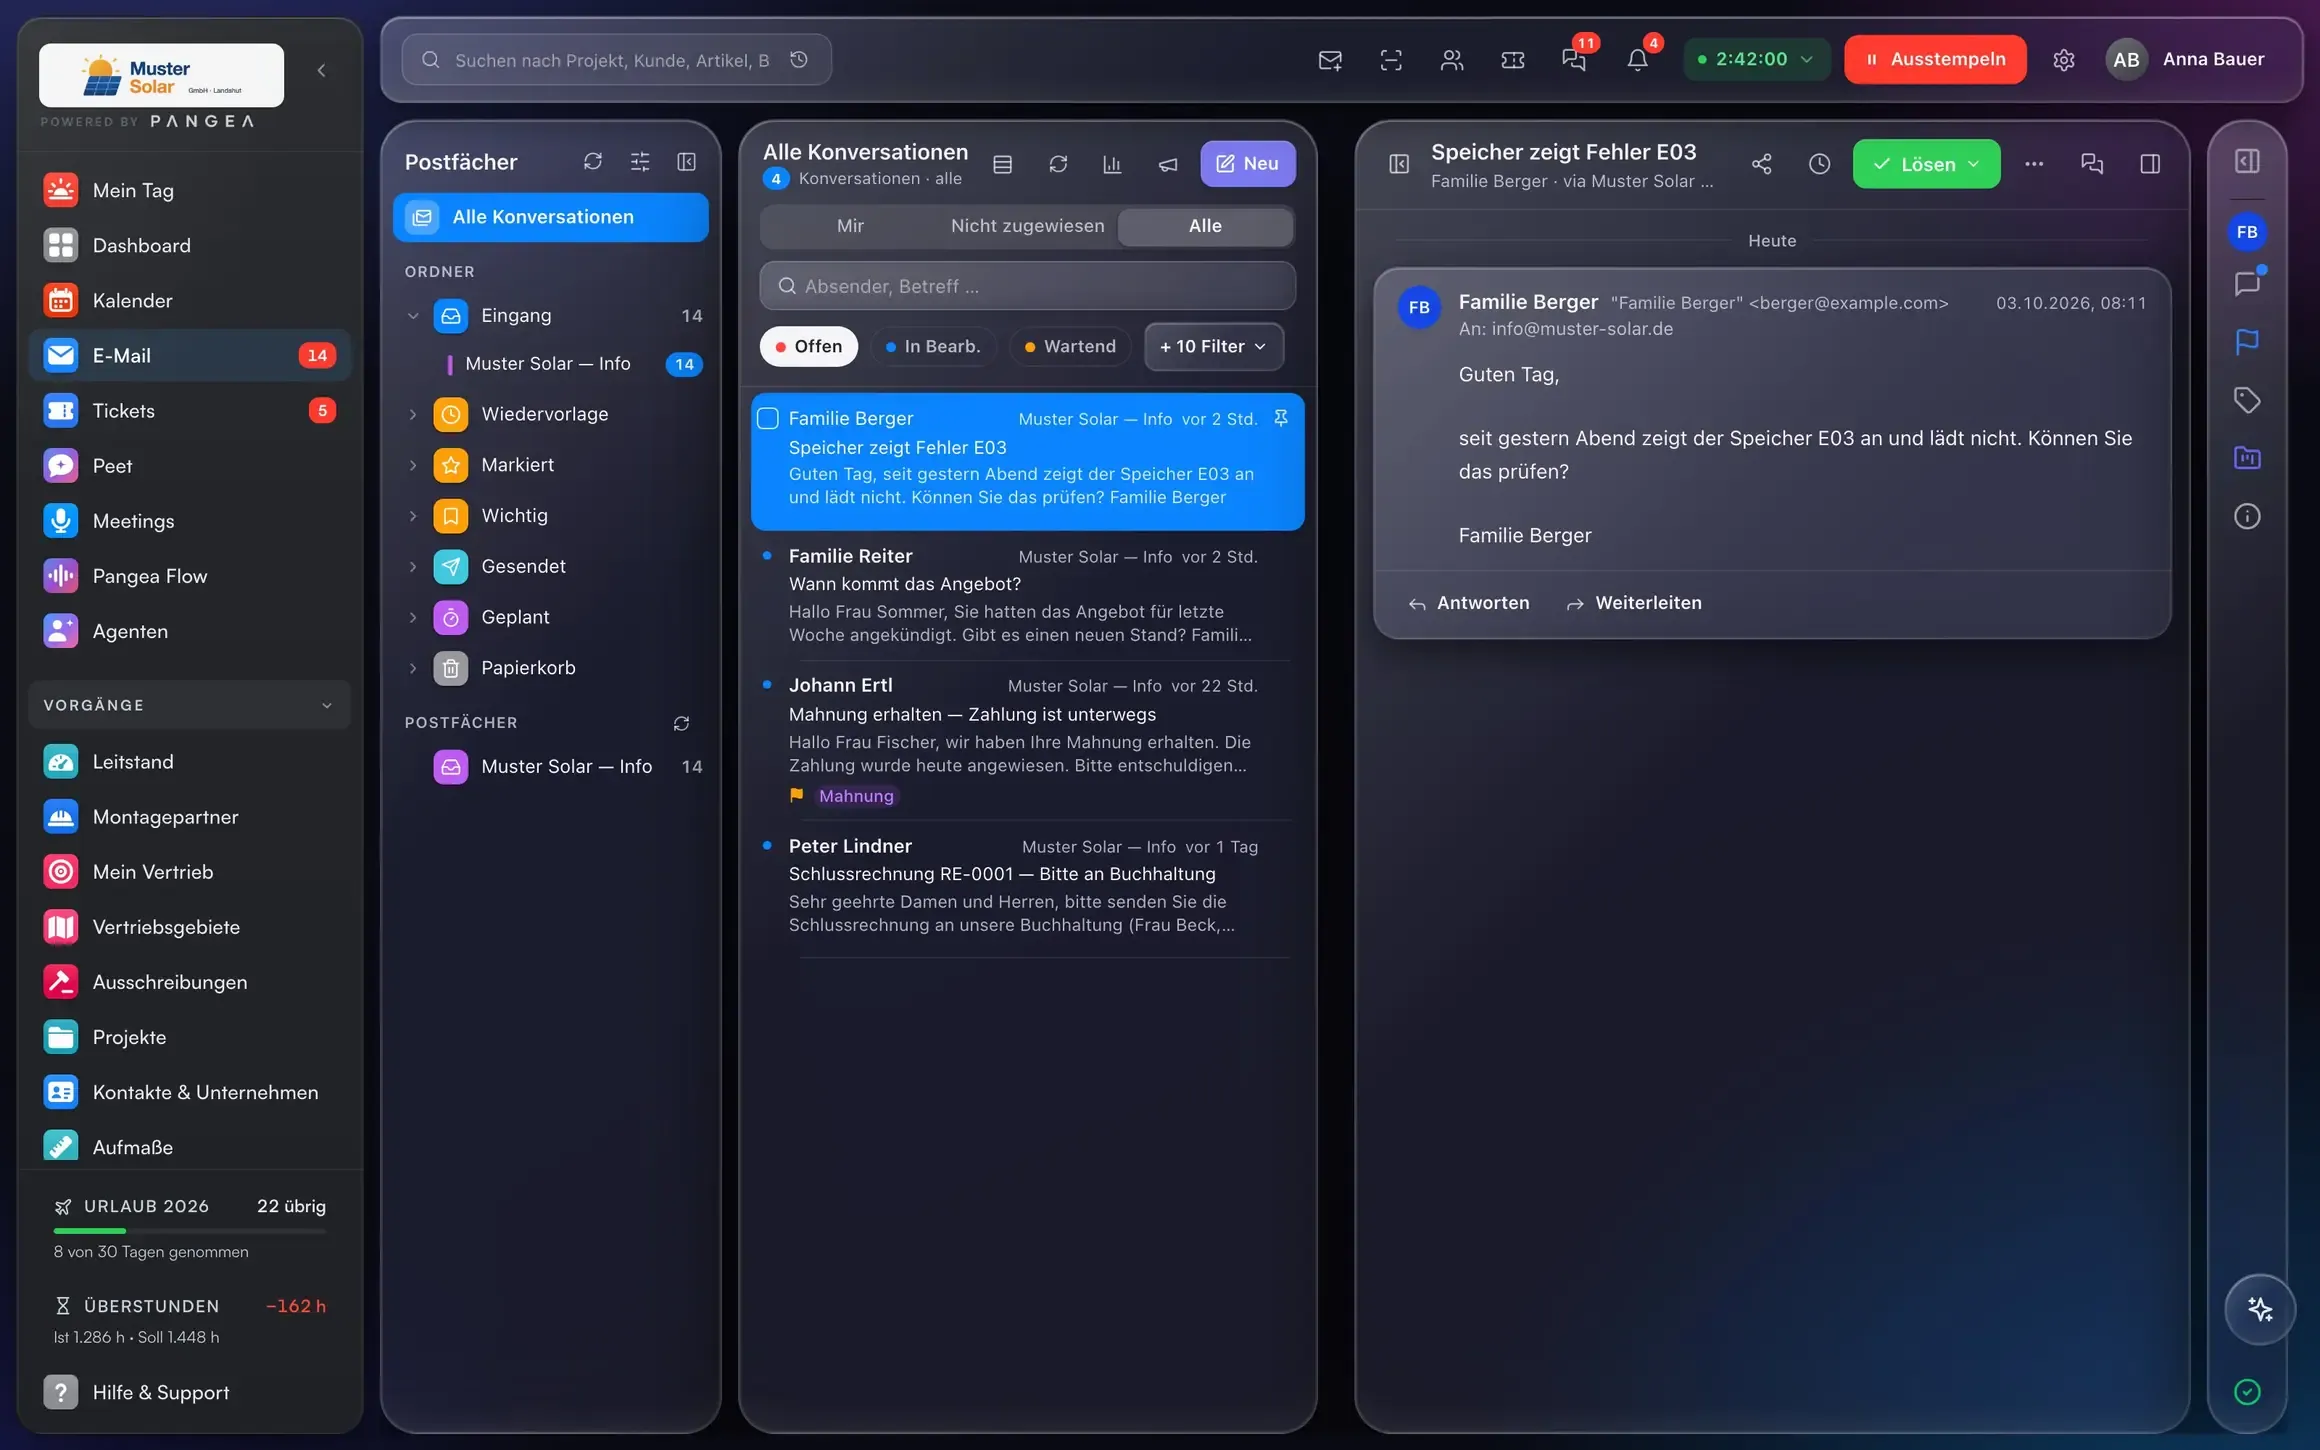
Task: Open the Postfächer filter settings icon
Action: coord(640,162)
